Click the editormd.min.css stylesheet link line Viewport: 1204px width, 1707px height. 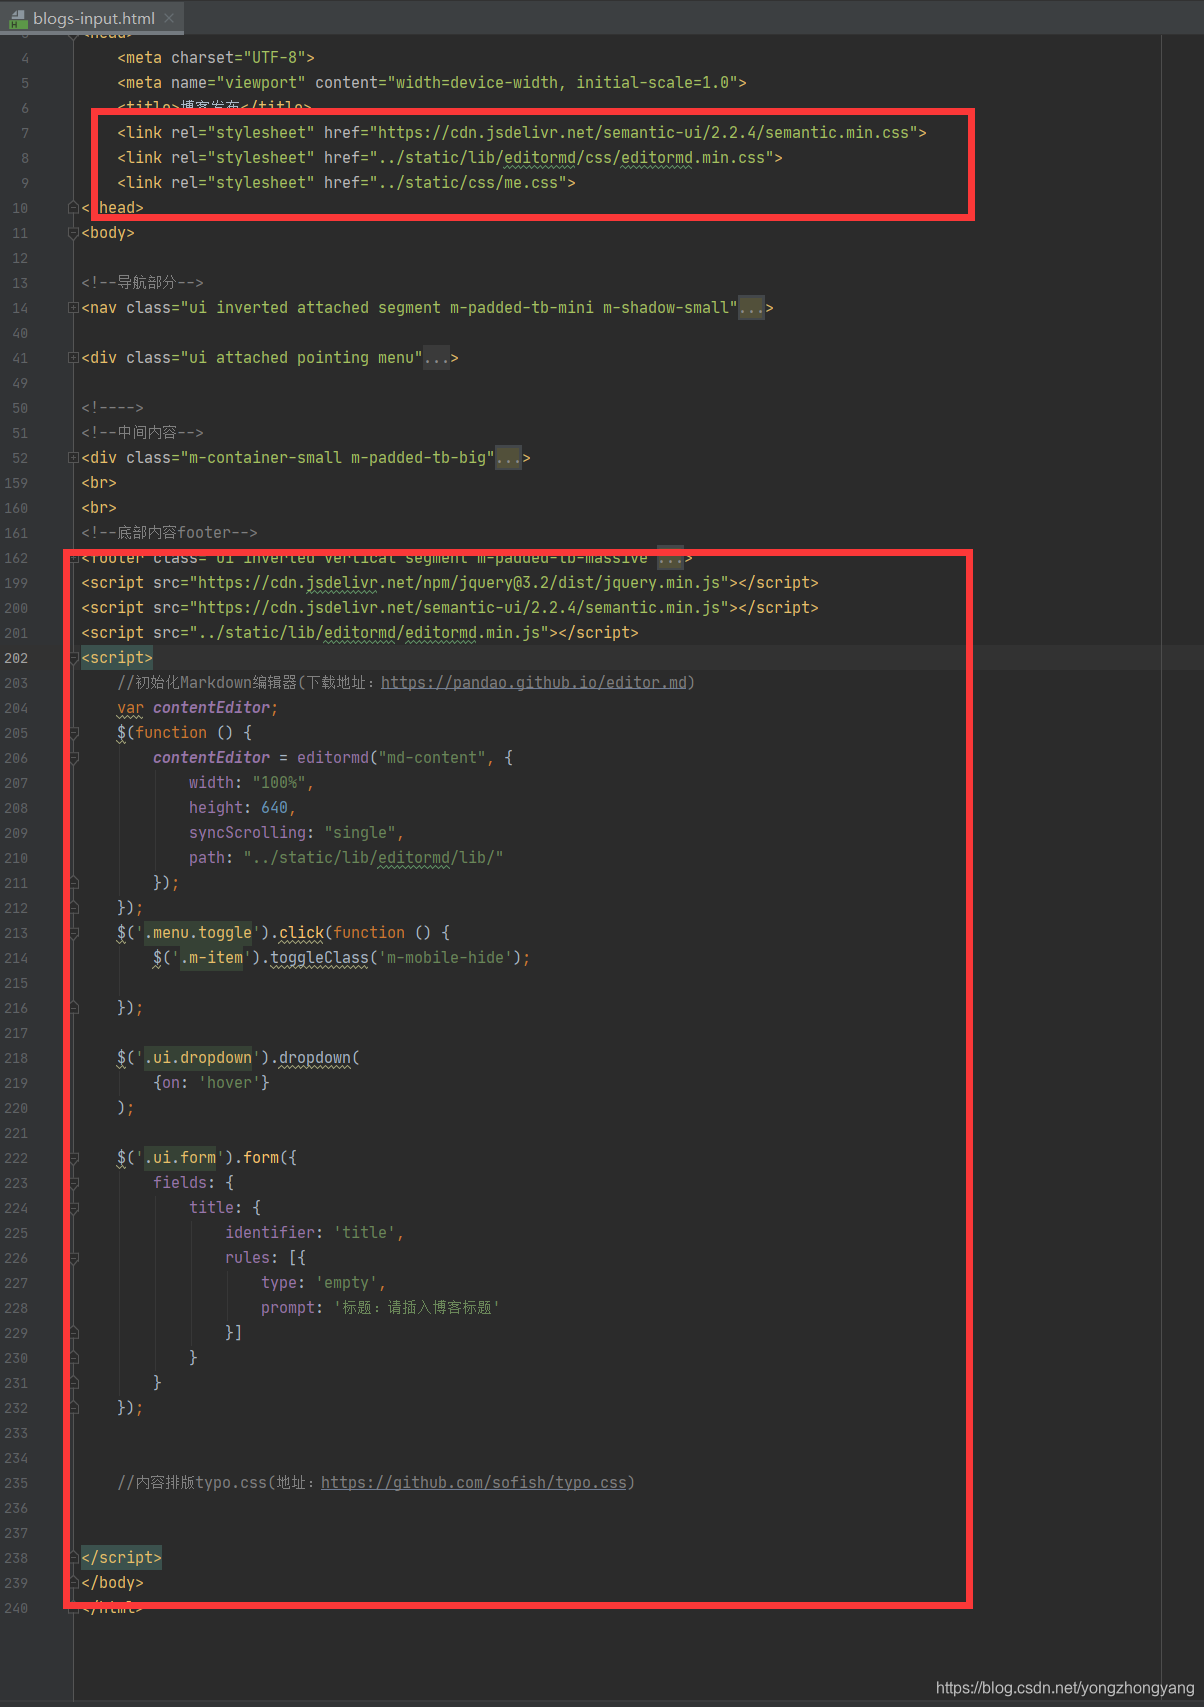click(450, 158)
